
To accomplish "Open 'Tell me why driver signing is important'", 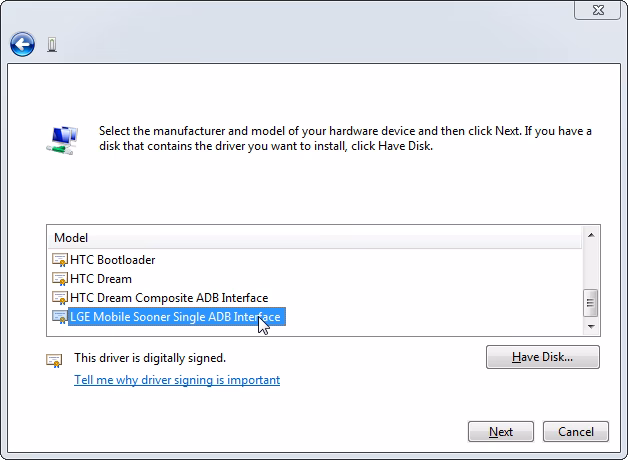I will 177,380.
